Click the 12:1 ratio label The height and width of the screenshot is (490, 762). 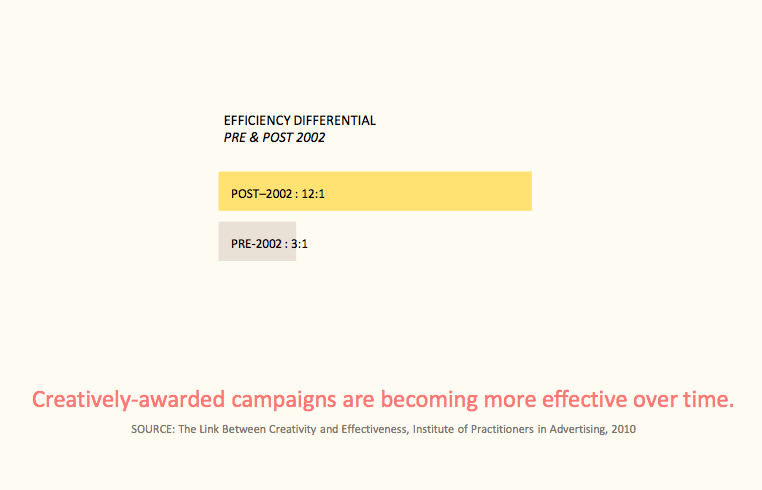point(313,194)
